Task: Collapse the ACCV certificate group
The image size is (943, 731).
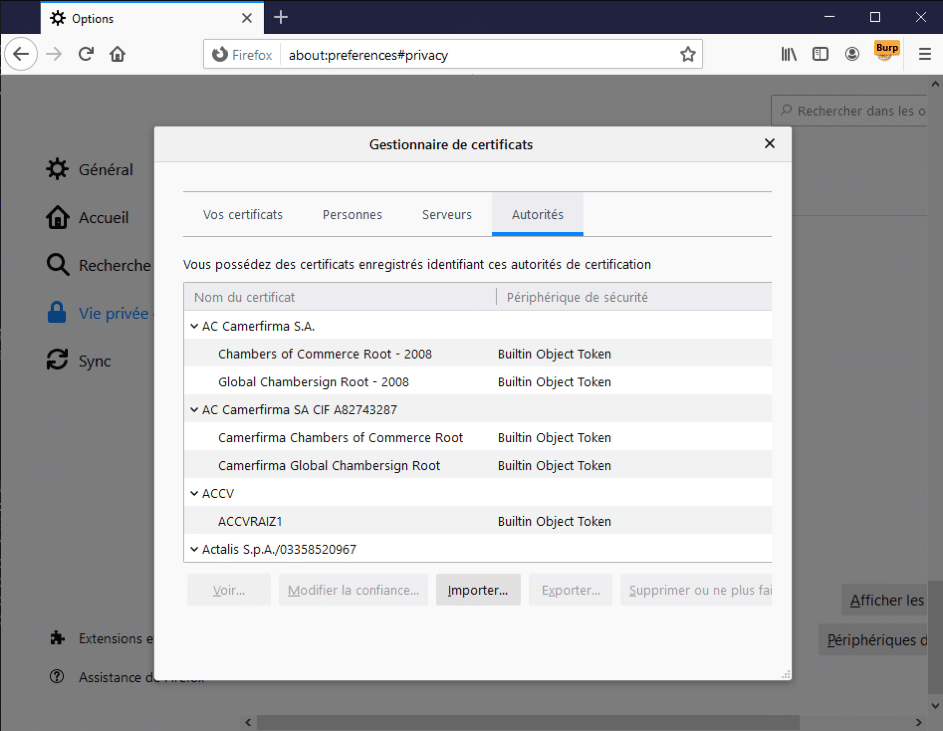Action: point(193,494)
